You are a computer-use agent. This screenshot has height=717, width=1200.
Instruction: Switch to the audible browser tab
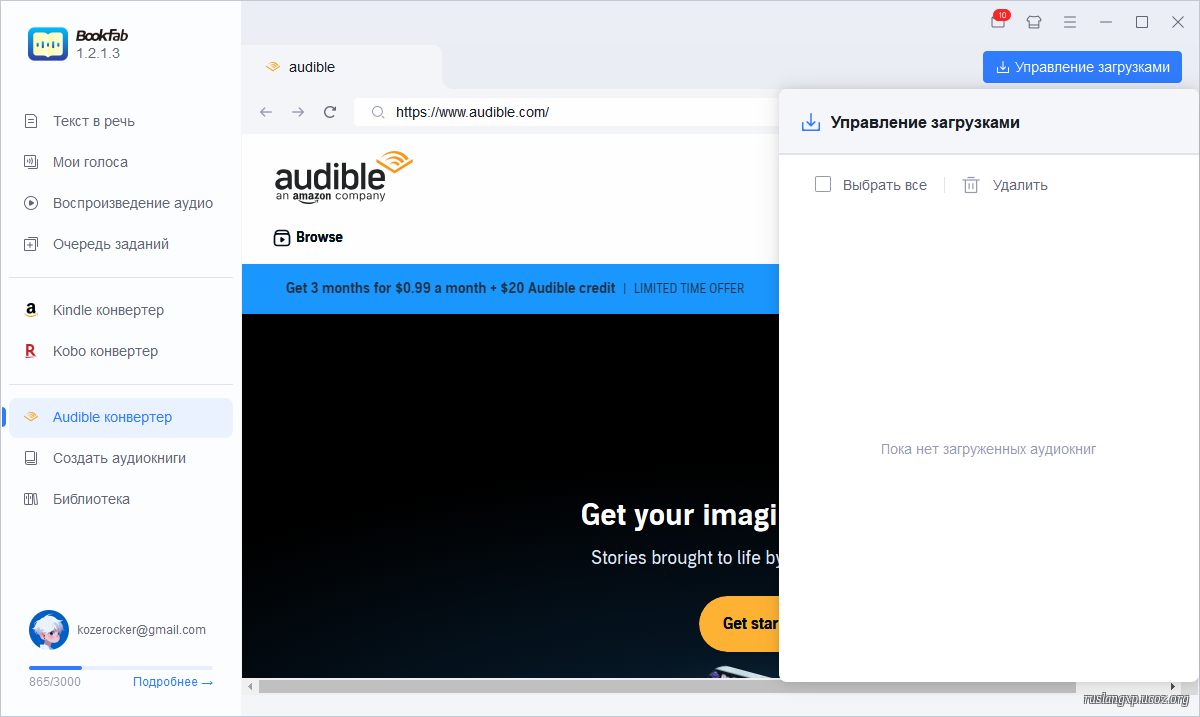pos(311,67)
